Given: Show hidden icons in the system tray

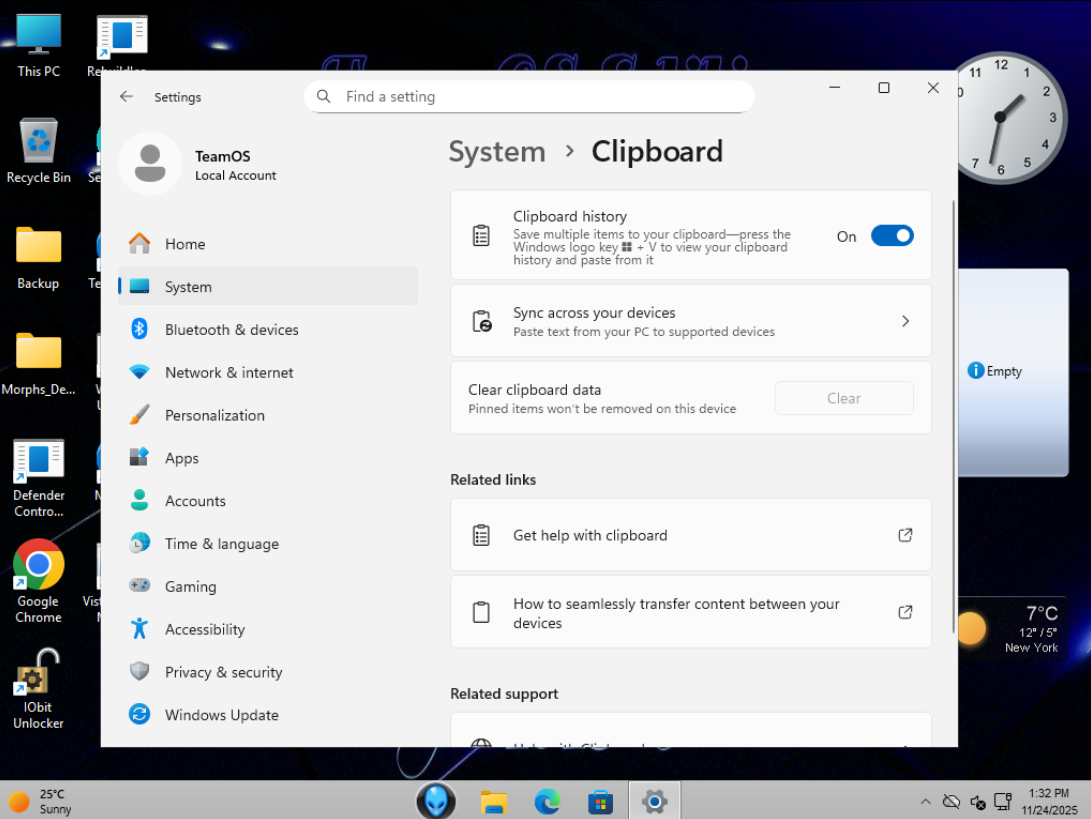Looking at the screenshot, I should (925, 802).
